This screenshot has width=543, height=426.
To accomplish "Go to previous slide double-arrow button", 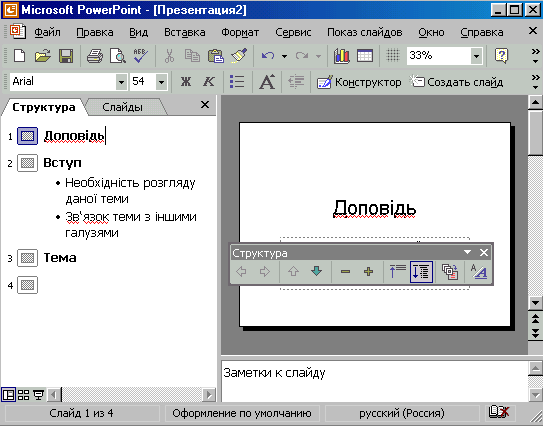I will (535, 318).
